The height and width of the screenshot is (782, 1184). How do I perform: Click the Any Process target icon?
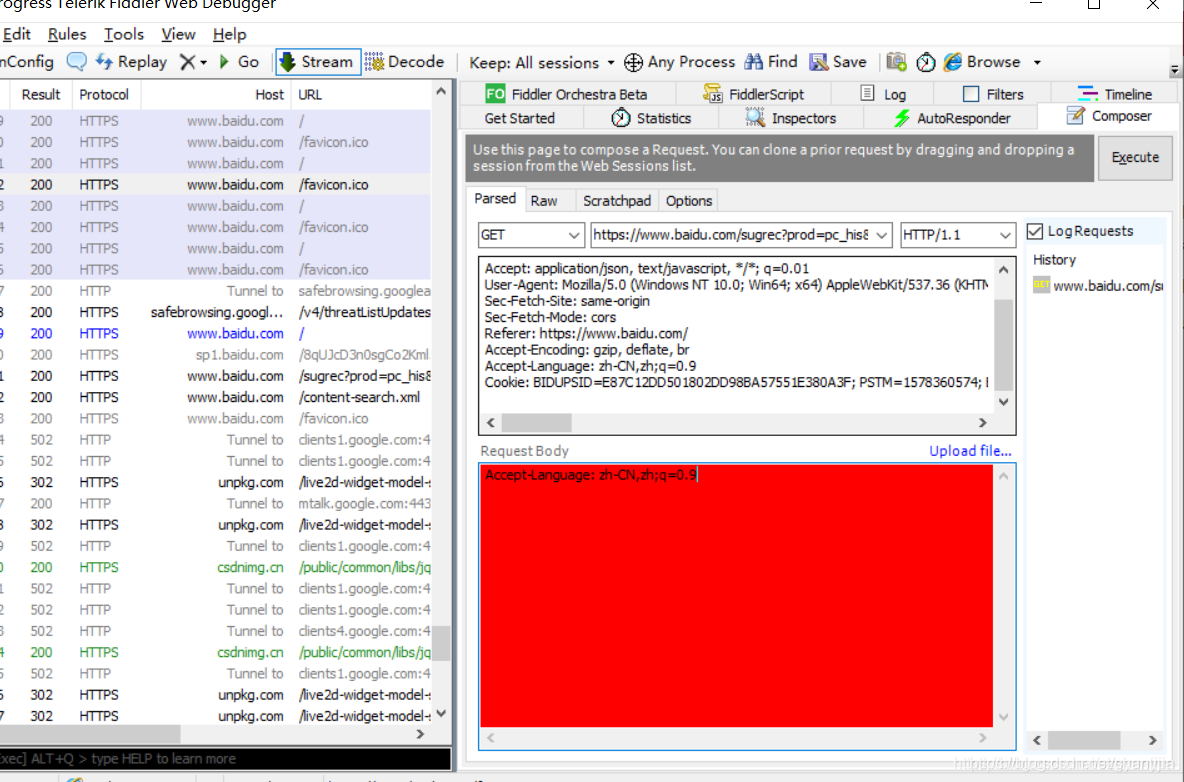(x=634, y=63)
